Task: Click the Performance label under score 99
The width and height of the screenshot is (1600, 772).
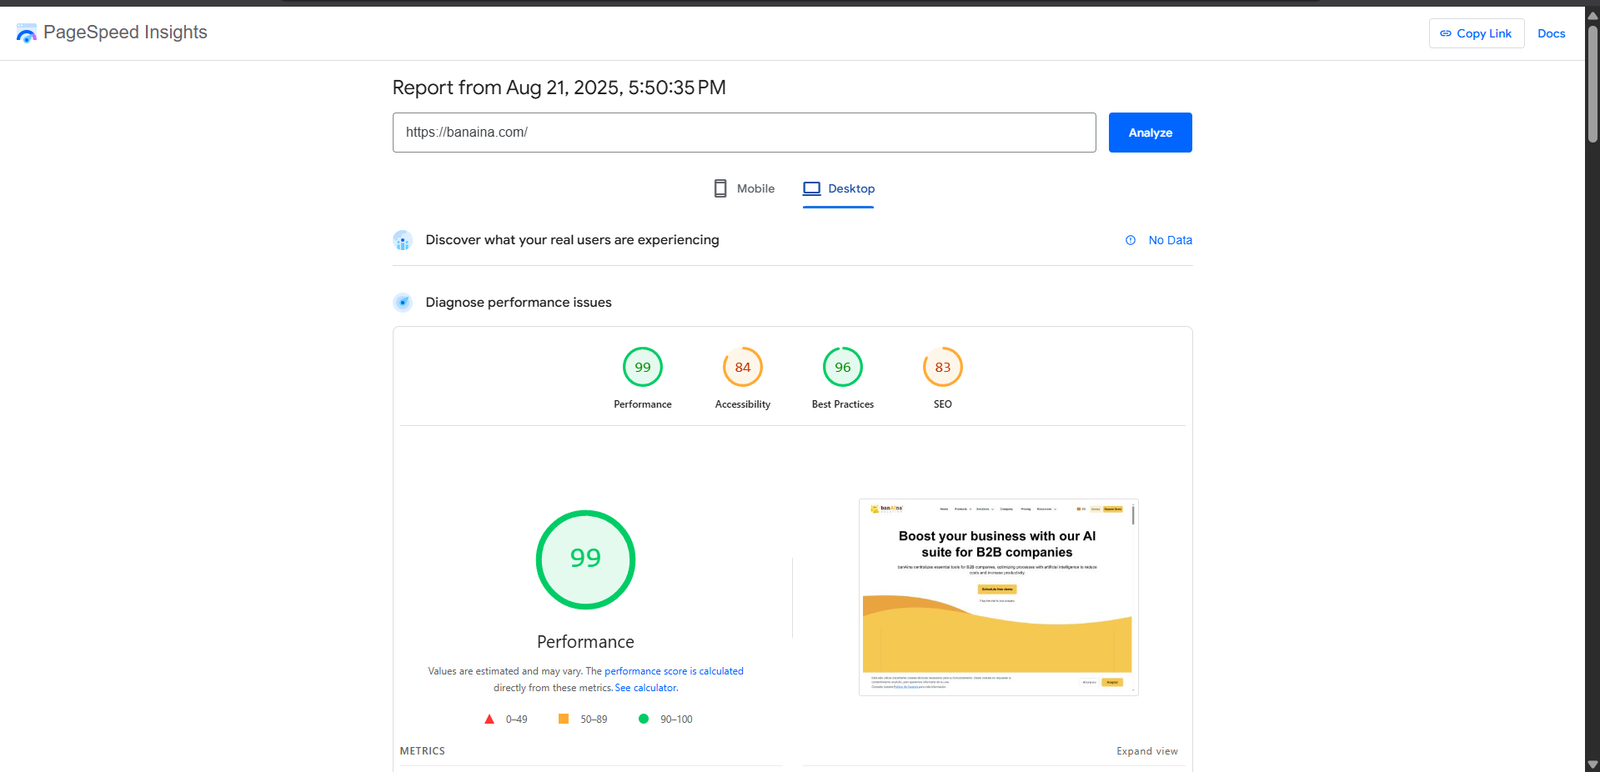Action: 643,404
